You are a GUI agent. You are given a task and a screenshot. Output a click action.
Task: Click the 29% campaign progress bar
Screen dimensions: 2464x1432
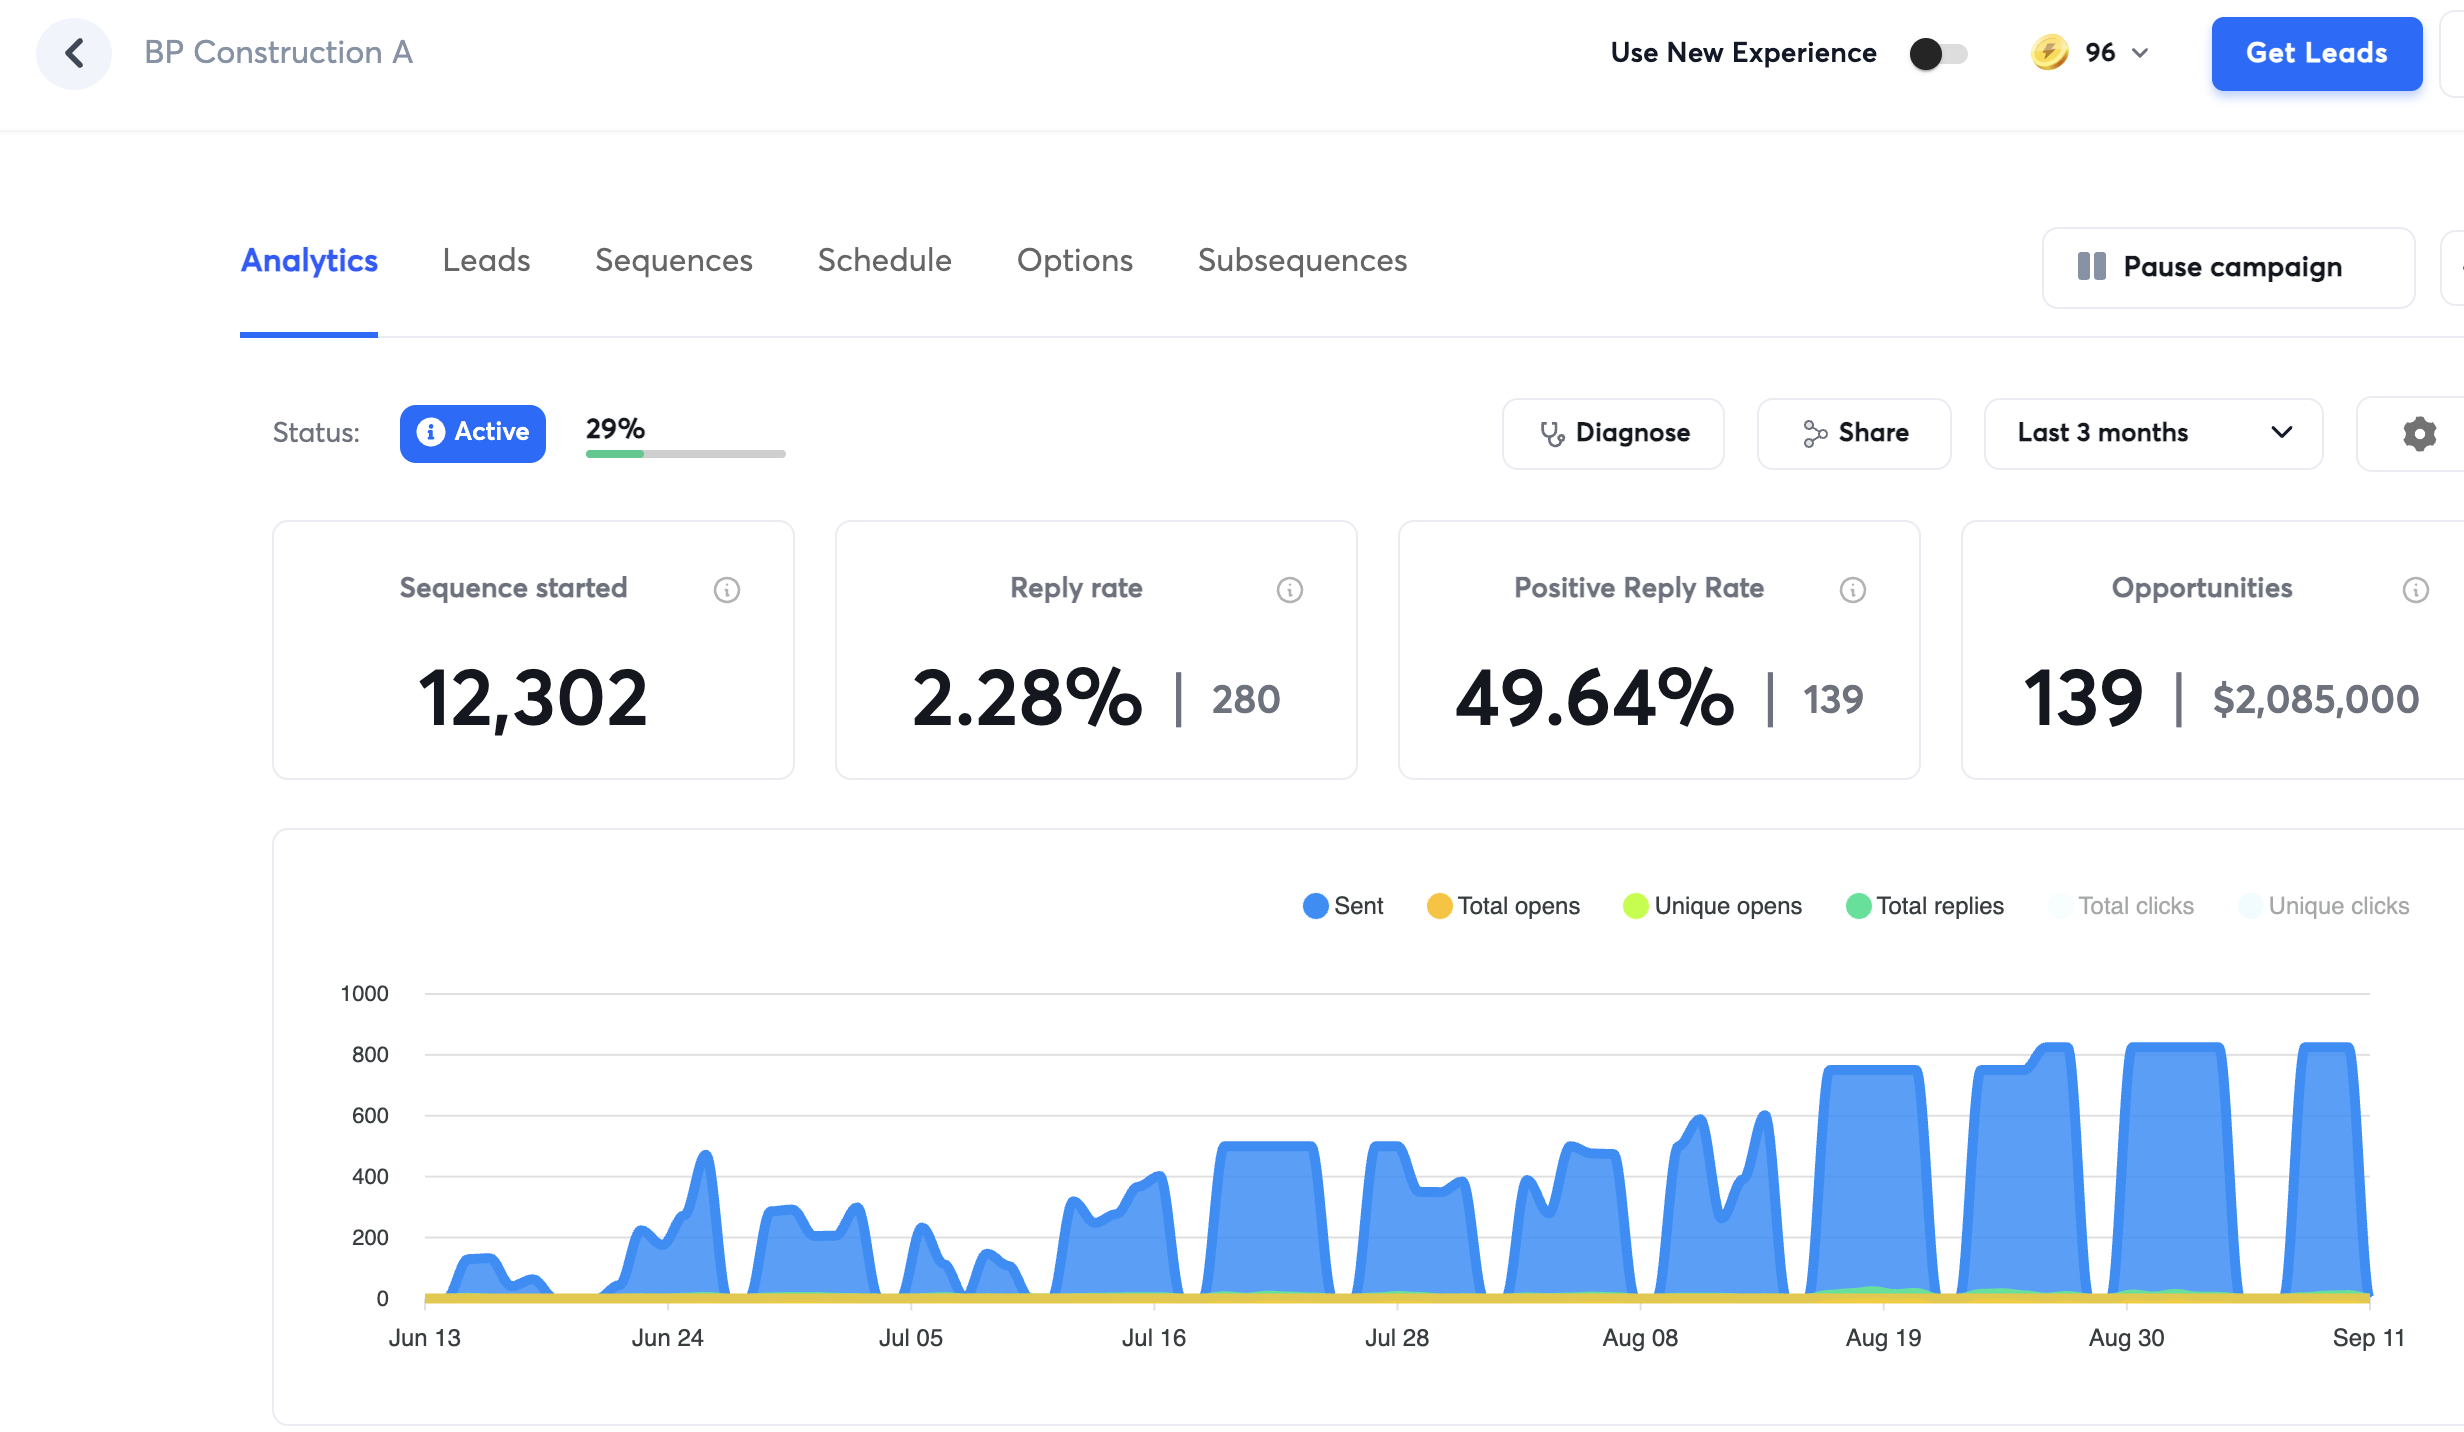(685, 454)
